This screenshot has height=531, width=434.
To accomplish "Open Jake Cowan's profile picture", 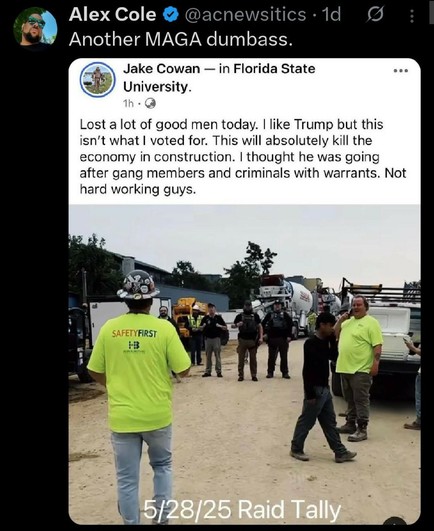I will (x=97, y=80).
